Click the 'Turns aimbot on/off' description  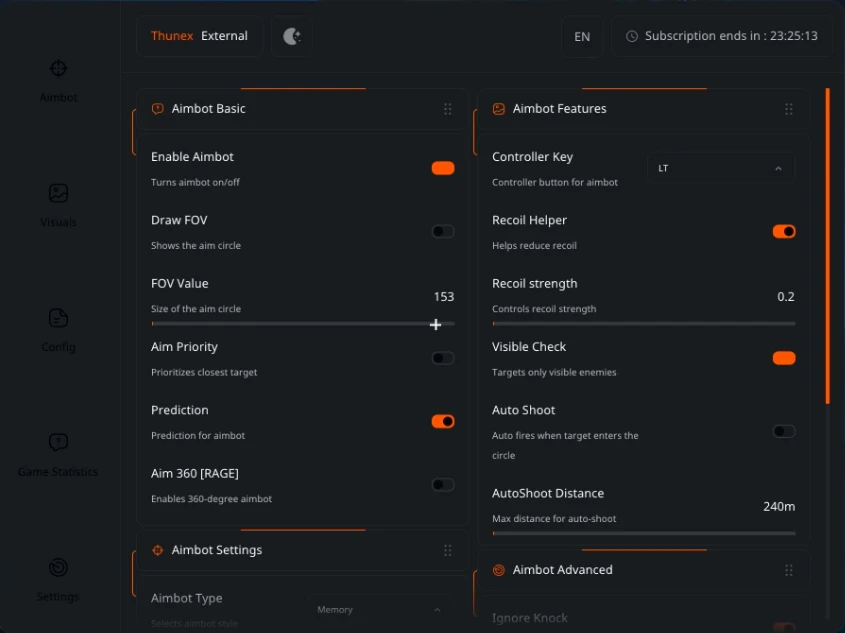[195, 183]
